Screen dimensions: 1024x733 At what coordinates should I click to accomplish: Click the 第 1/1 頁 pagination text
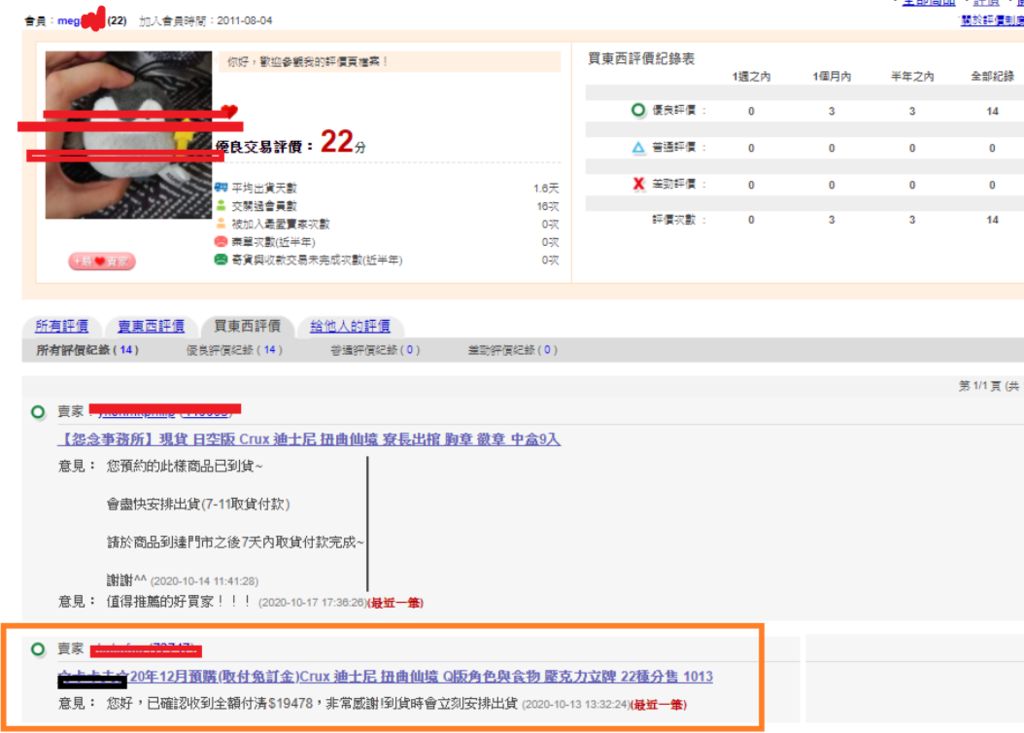point(989,386)
